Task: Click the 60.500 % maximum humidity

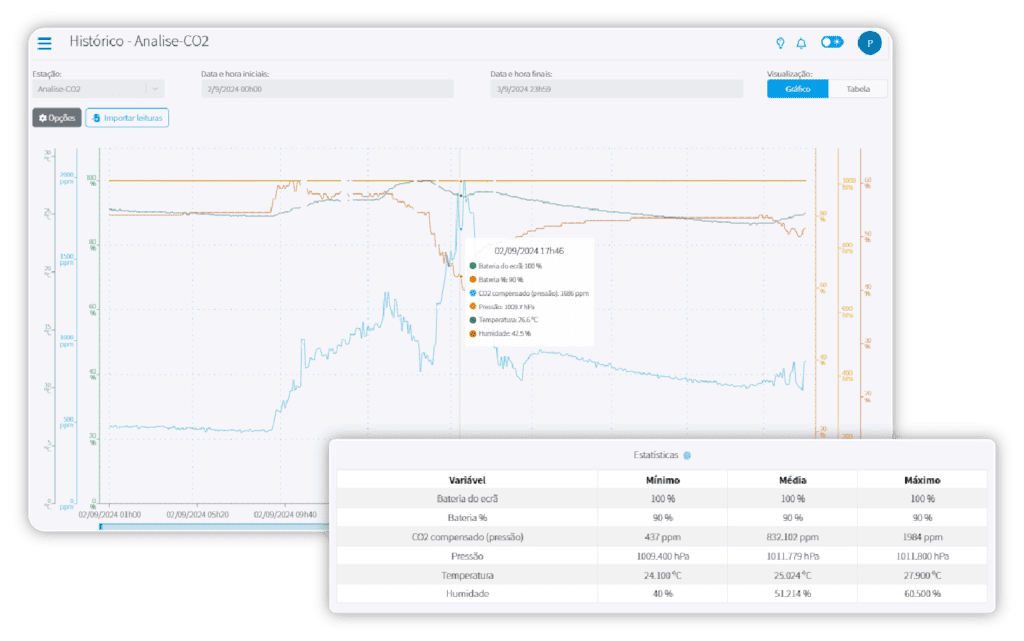Action: click(x=922, y=593)
